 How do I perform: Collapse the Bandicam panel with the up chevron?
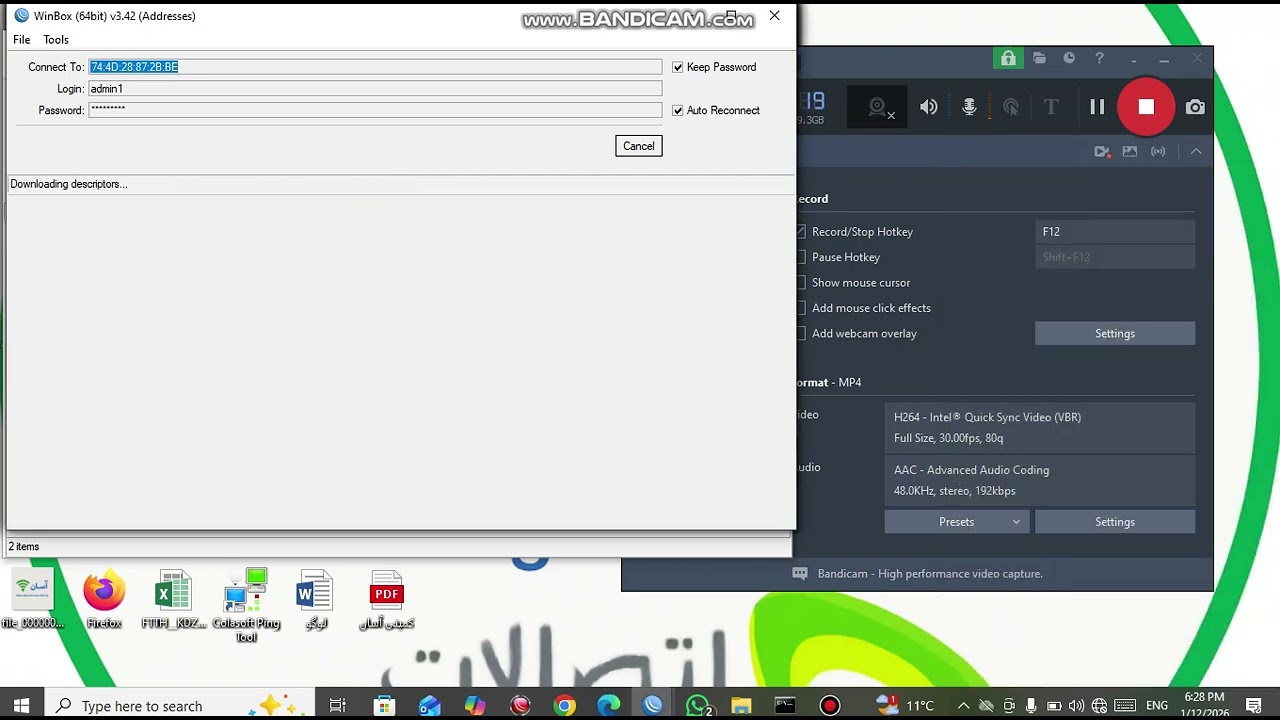[x=1196, y=152]
